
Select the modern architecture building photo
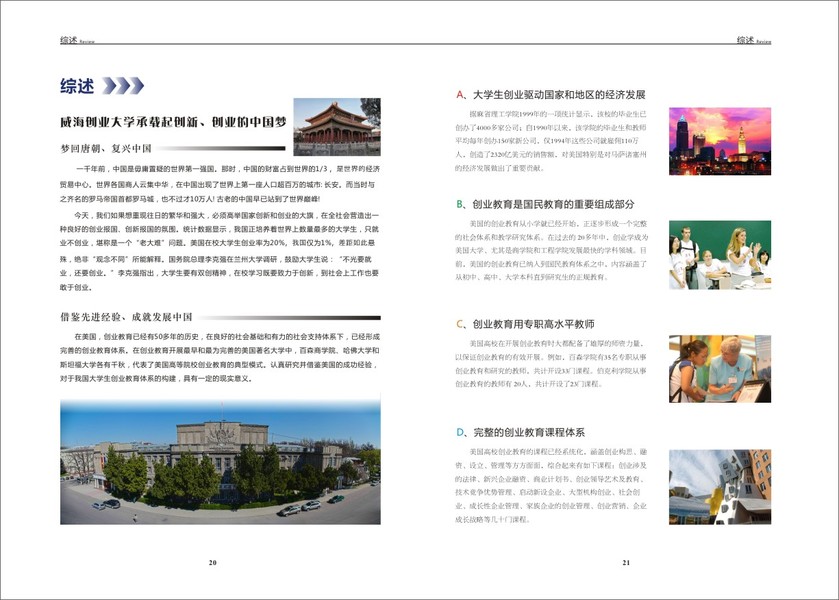tap(720, 487)
